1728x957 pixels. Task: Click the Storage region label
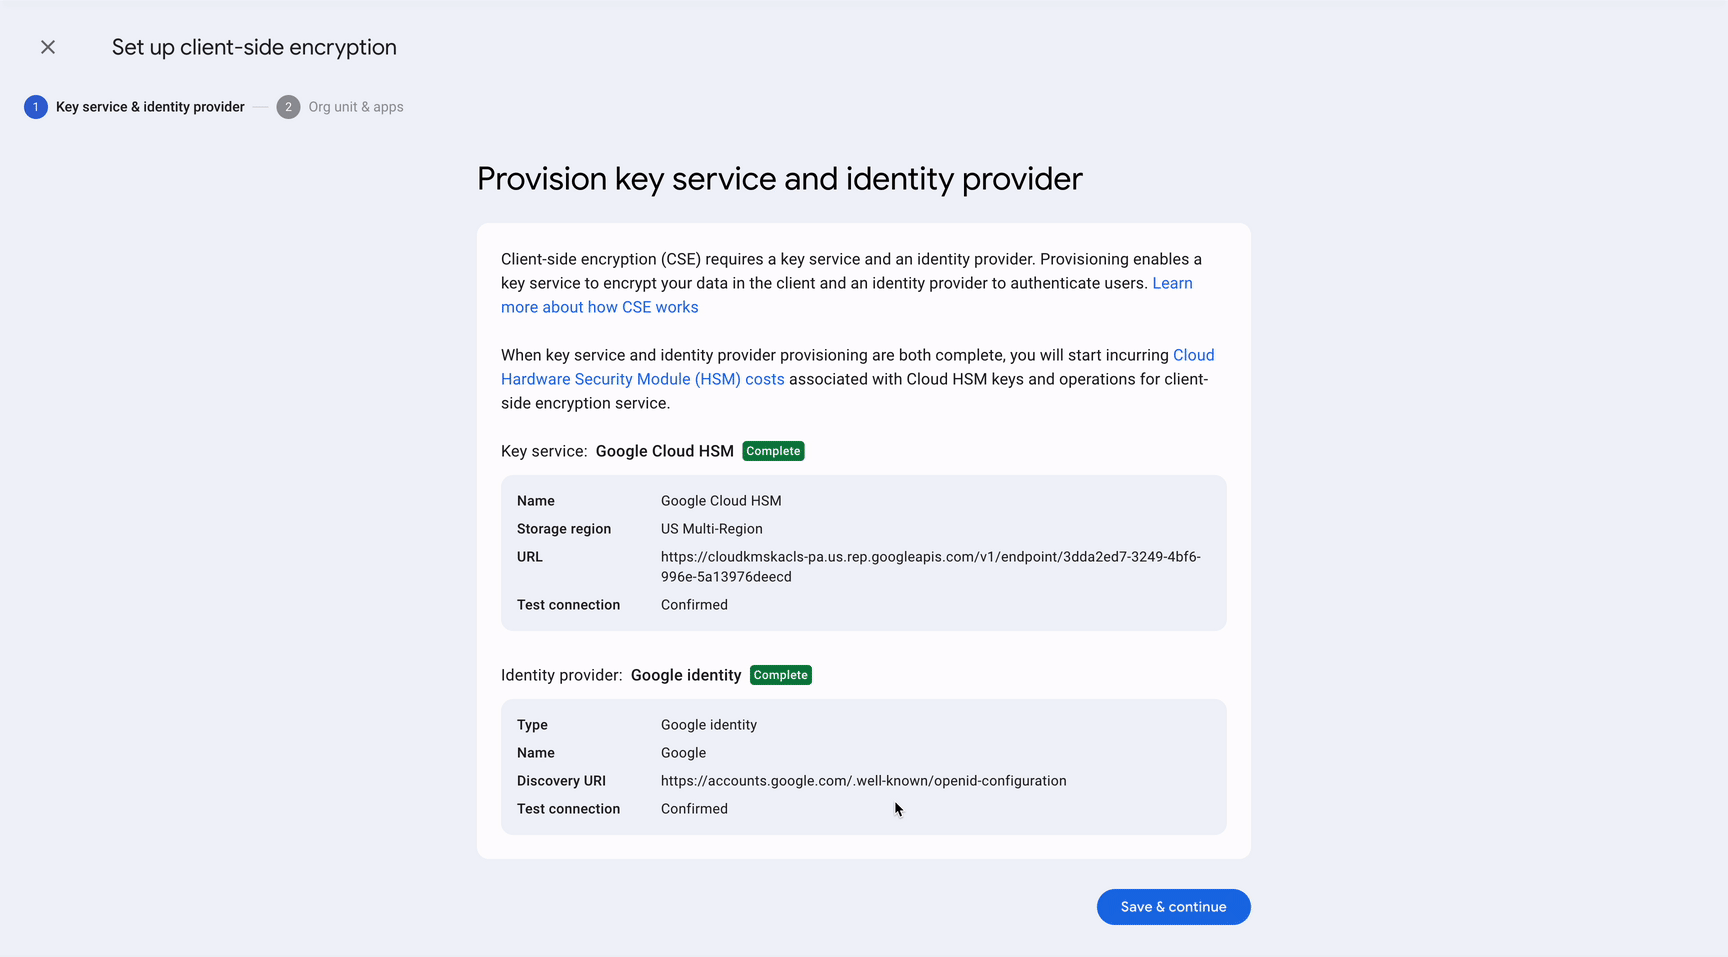click(x=564, y=529)
